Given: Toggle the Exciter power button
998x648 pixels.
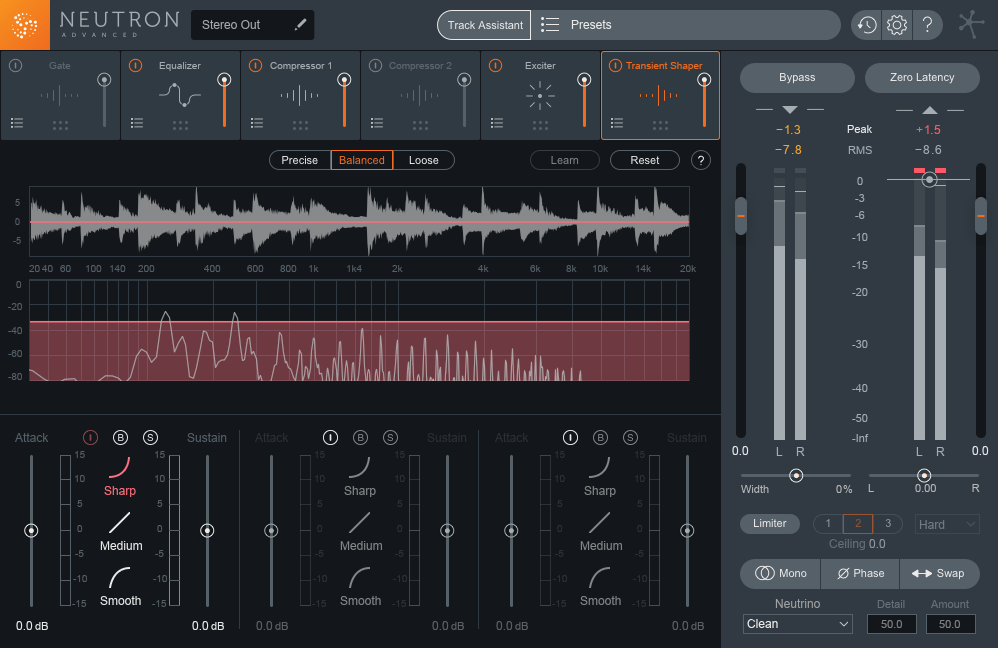Looking at the screenshot, I should (x=495, y=66).
